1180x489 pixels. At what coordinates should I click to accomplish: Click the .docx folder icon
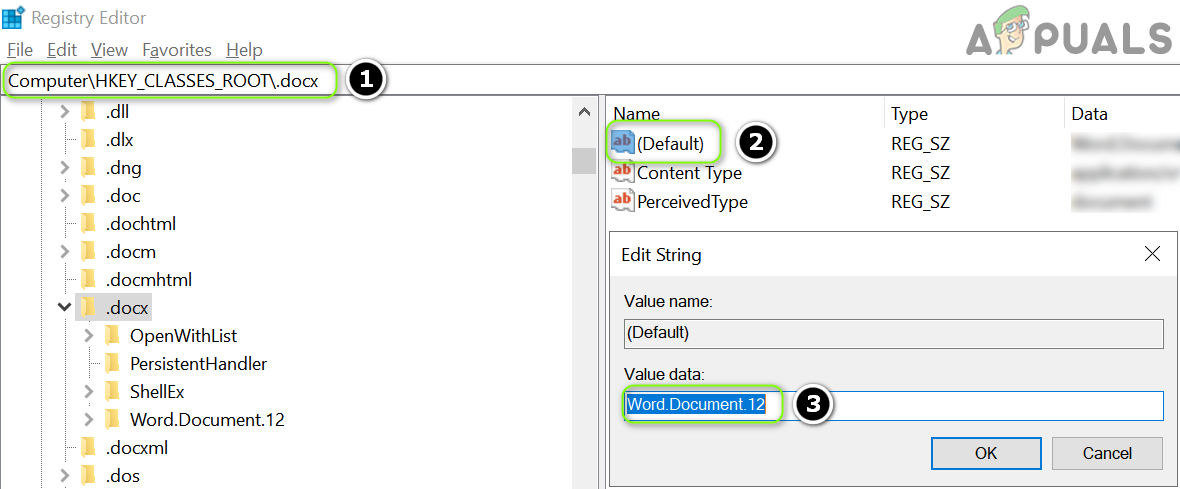tap(89, 308)
